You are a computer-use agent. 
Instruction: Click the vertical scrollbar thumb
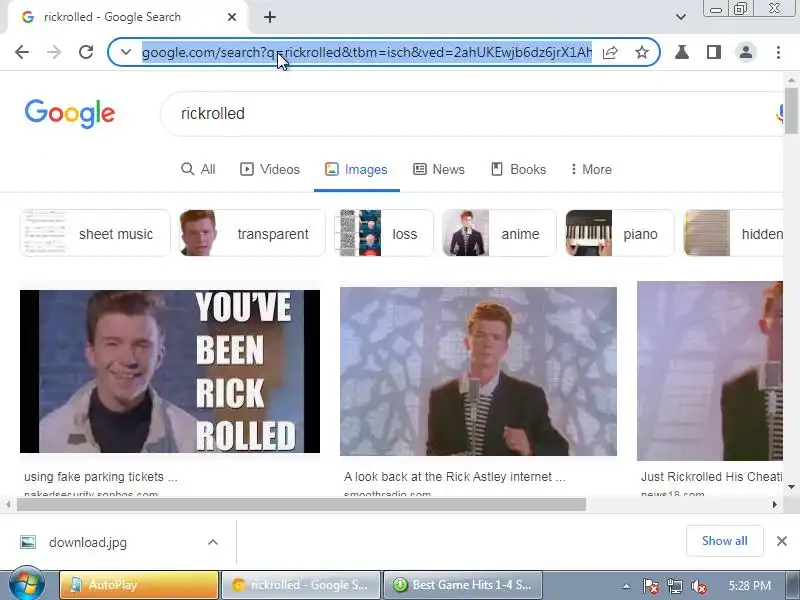(x=791, y=111)
